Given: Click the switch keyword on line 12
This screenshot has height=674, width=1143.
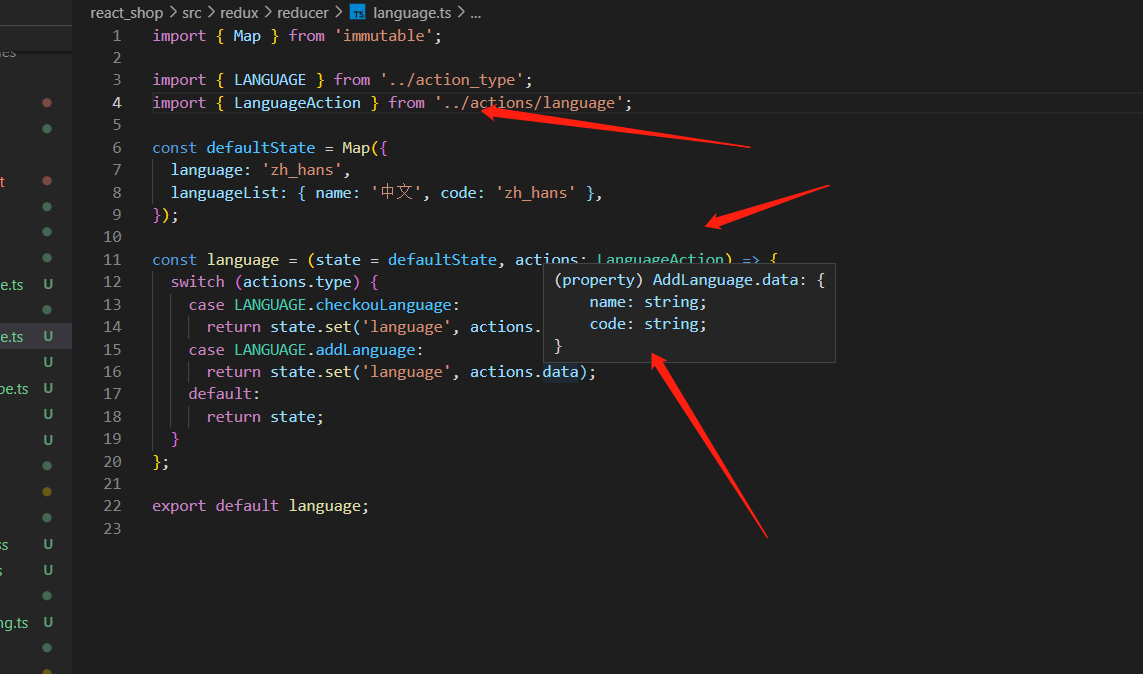Looking at the screenshot, I should tap(198, 282).
